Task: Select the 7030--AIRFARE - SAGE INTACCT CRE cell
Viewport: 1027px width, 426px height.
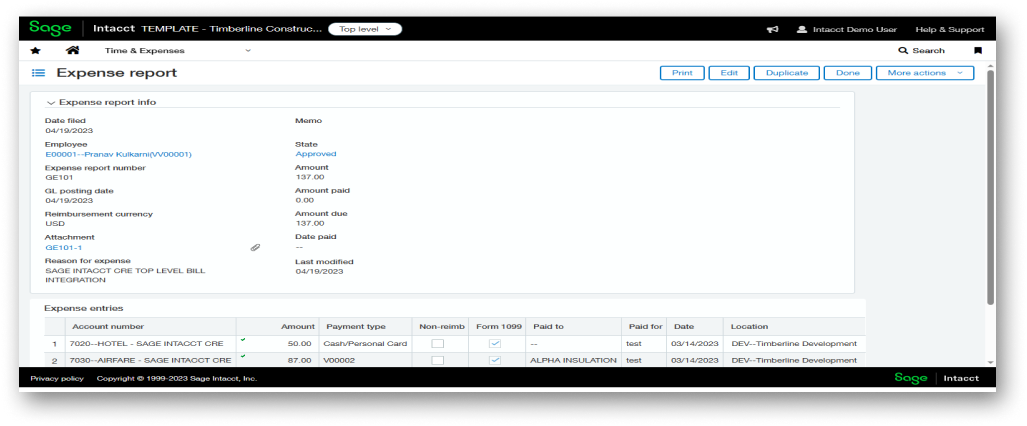Action: [x=151, y=360]
